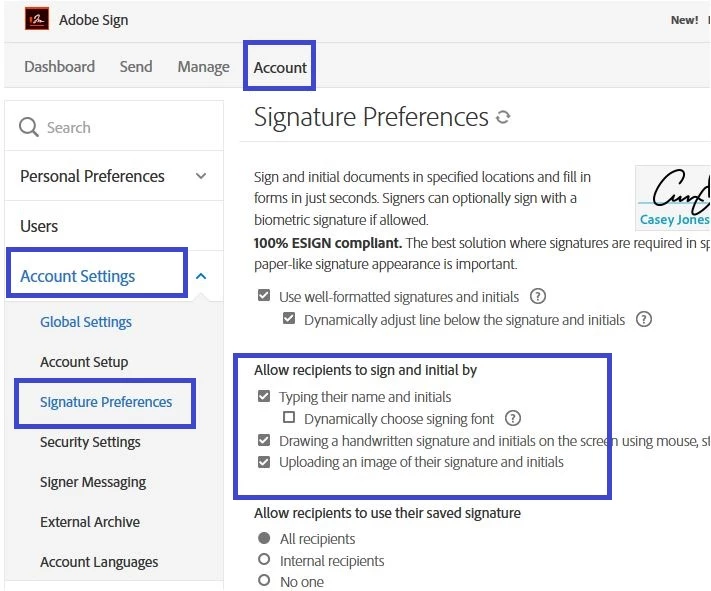Open the Send tab
711x591 pixels.
[x=136, y=67]
